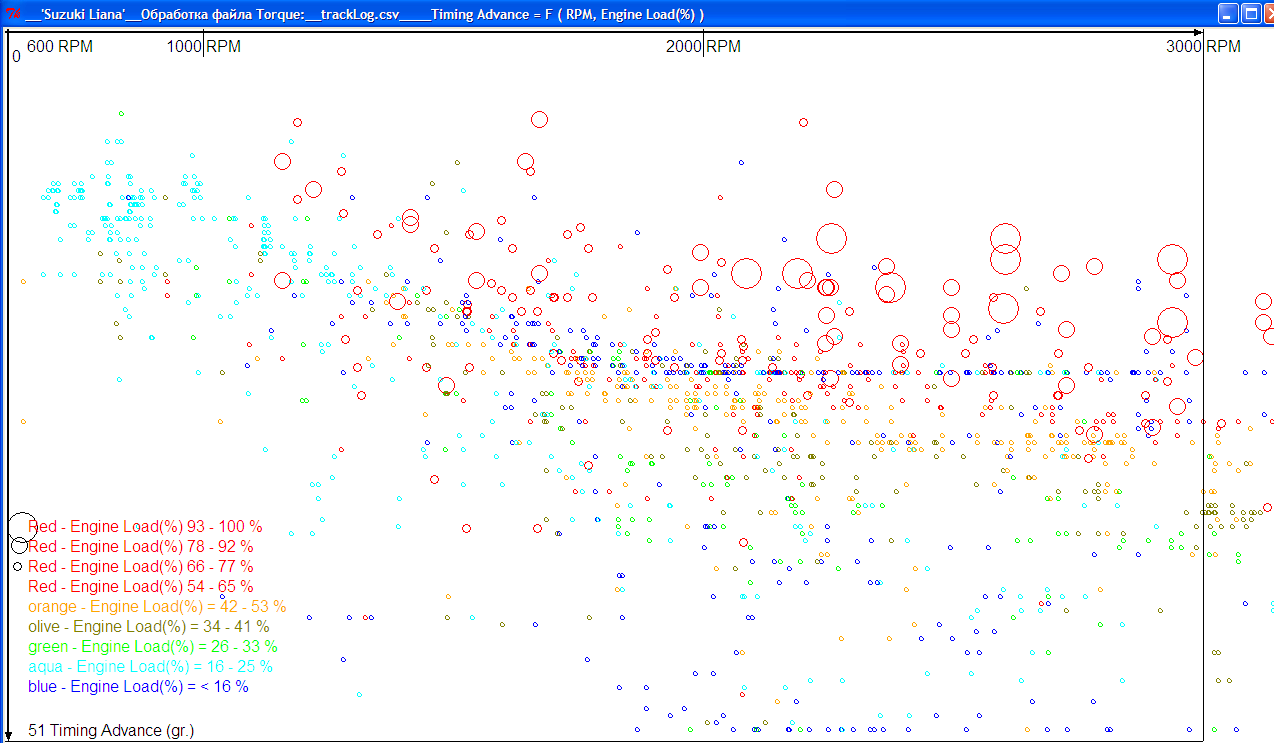Click the application icon in the title bar
Screen dimensions: 1274x743
coord(13,13)
